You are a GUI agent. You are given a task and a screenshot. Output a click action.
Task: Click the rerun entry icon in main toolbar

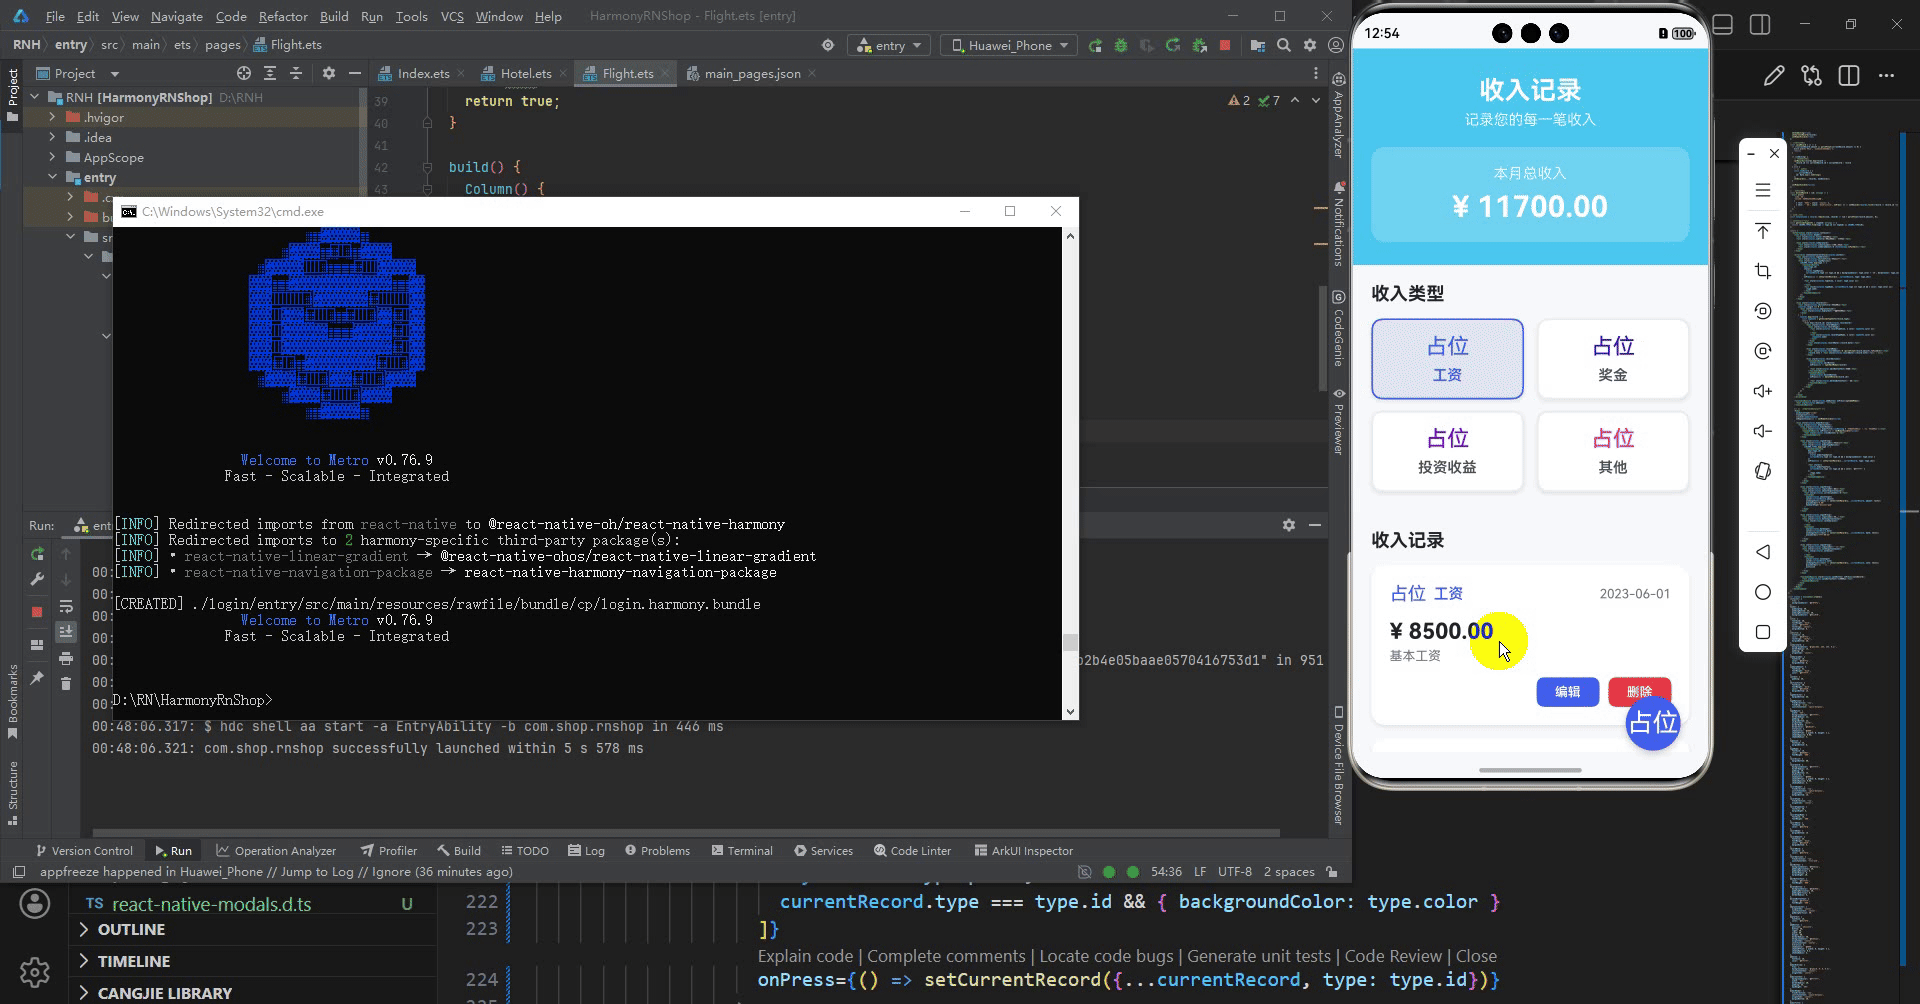pos(1095,45)
